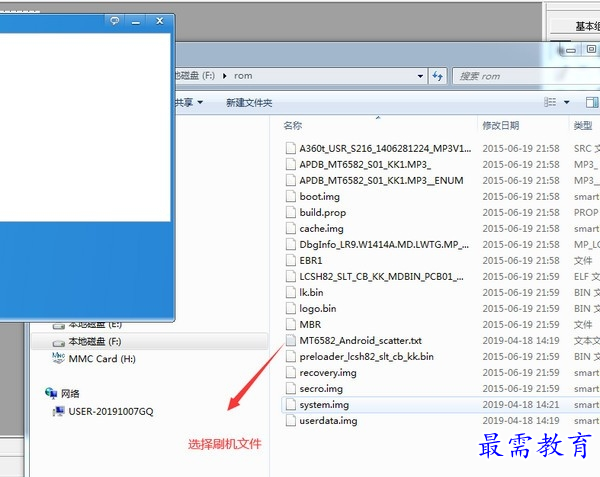The height and width of the screenshot is (477, 600).
Task: Click the 搜索 rom search field
Action: point(526,76)
